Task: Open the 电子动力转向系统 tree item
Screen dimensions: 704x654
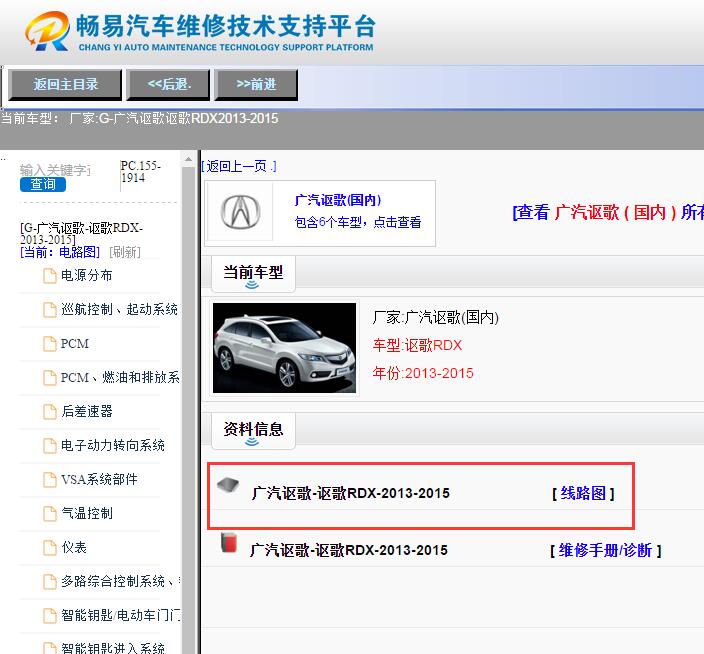Action: pos(113,445)
